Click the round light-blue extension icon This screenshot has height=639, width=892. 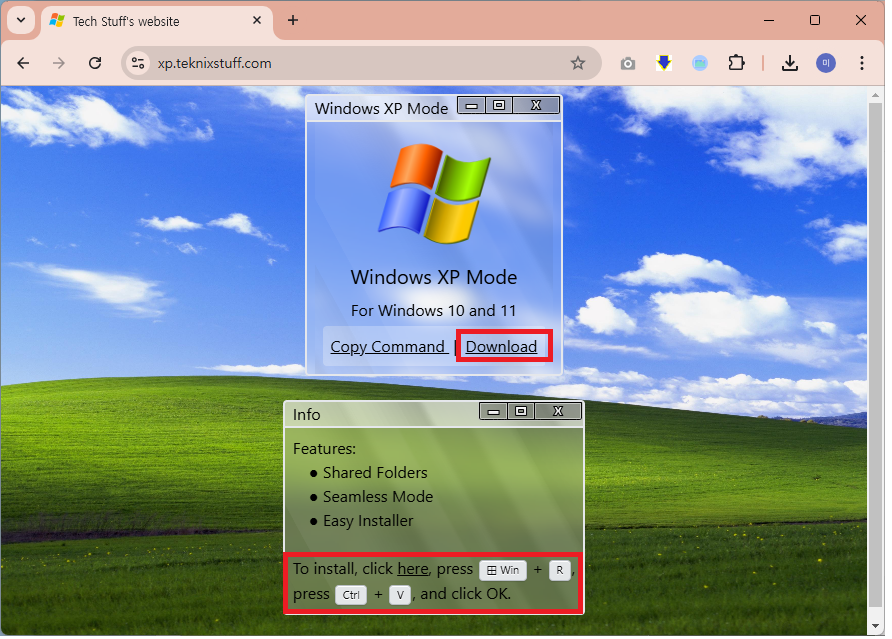pyautogui.click(x=700, y=63)
